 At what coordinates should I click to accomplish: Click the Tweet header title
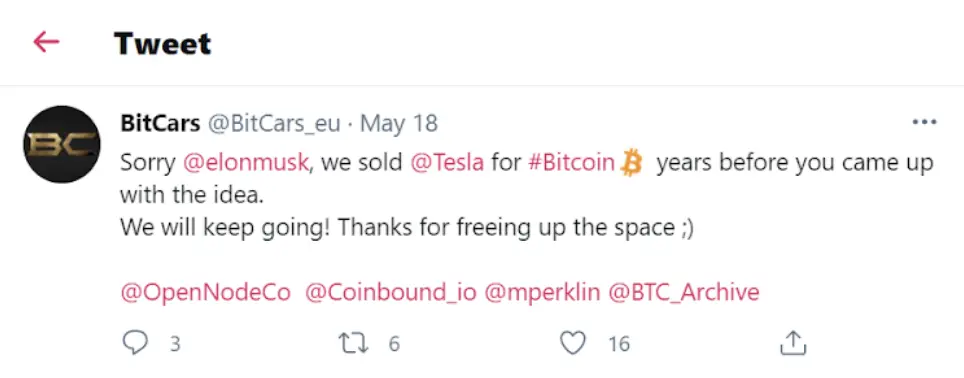click(162, 43)
